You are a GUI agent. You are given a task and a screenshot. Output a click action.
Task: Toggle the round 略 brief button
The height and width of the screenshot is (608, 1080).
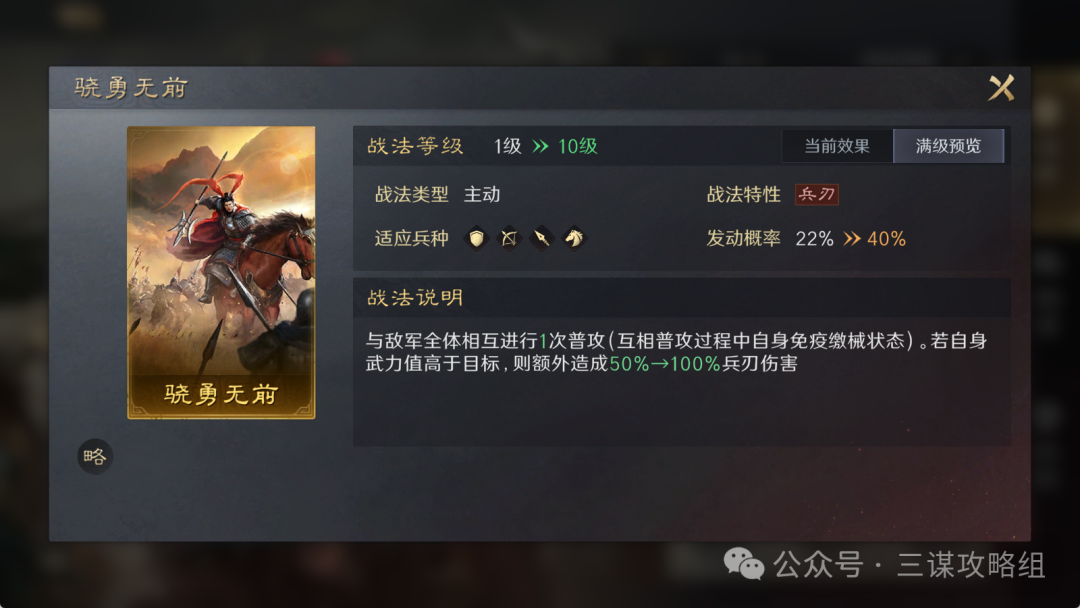tap(95, 456)
